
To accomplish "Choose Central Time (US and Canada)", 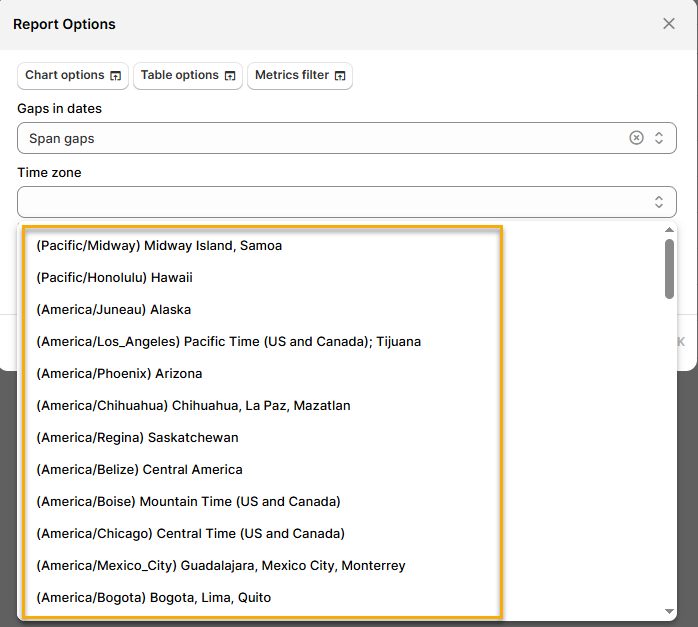I will [x=190, y=533].
